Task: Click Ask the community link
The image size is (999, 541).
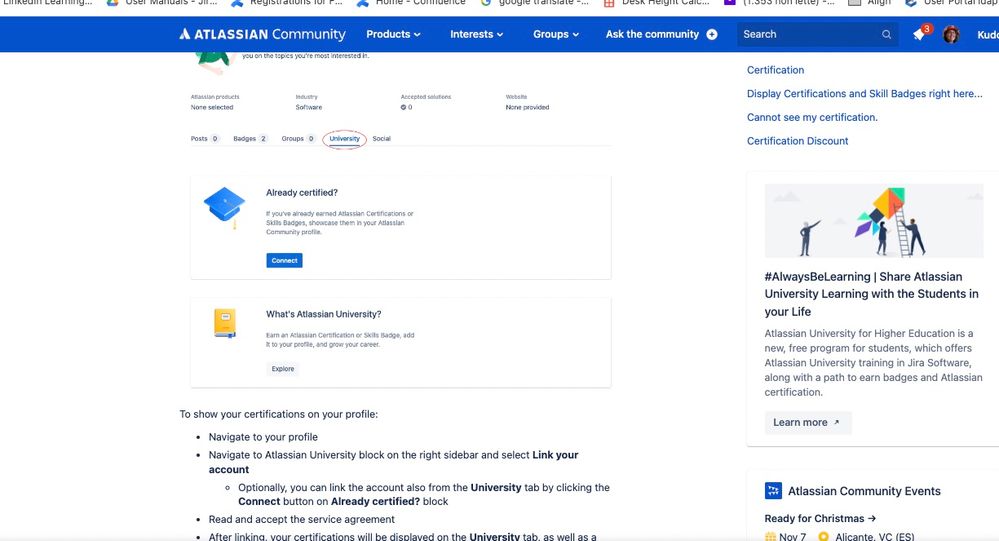Action: coord(652,34)
